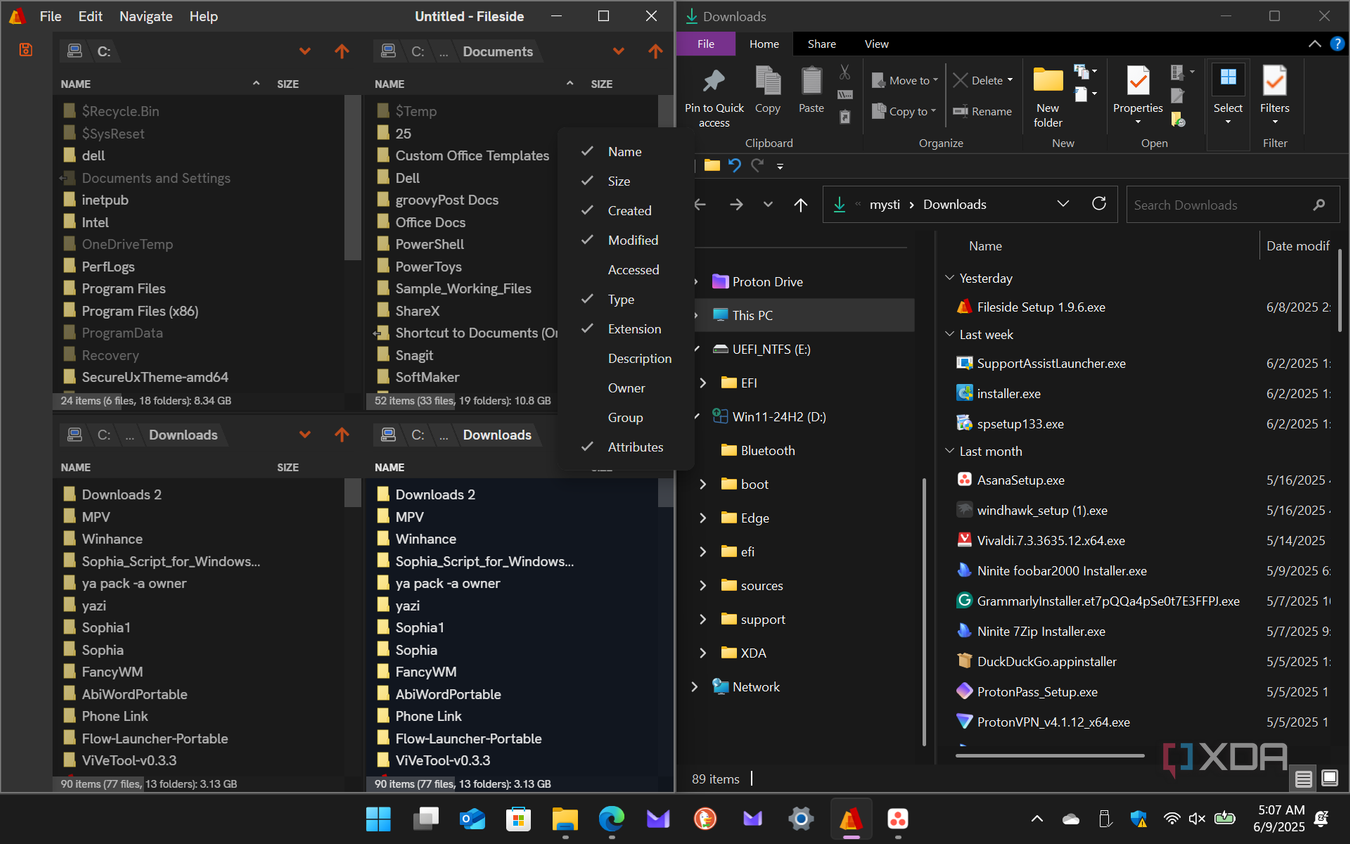Click the orange save icon in Fileside's sidebar

pyautogui.click(x=26, y=50)
